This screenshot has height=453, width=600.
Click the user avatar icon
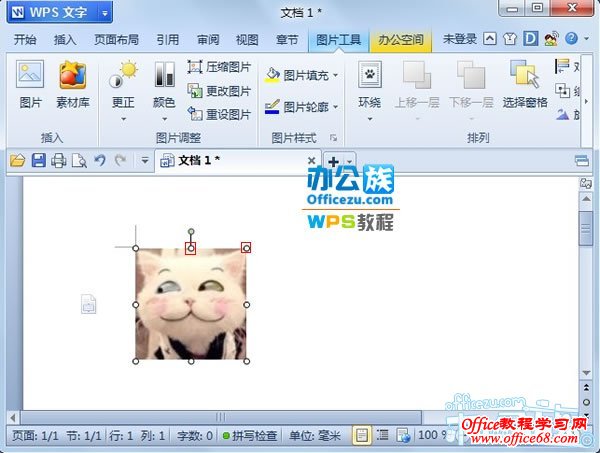click(x=551, y=39)
